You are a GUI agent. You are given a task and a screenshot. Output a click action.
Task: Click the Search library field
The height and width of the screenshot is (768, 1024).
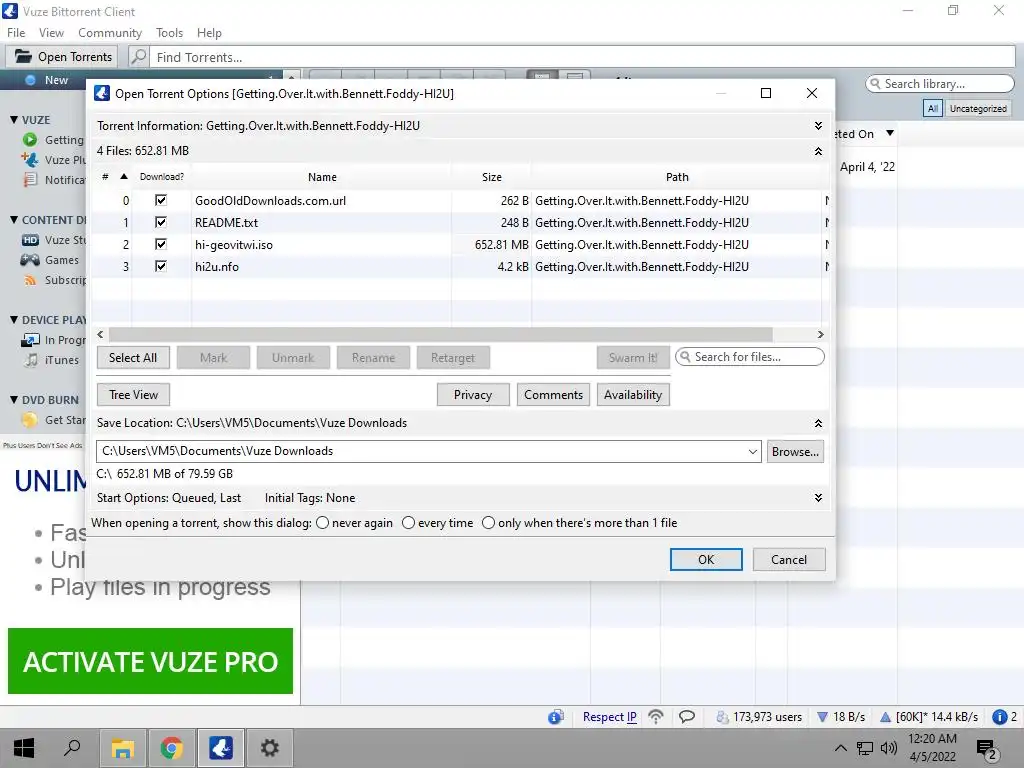tap(940, 84)
